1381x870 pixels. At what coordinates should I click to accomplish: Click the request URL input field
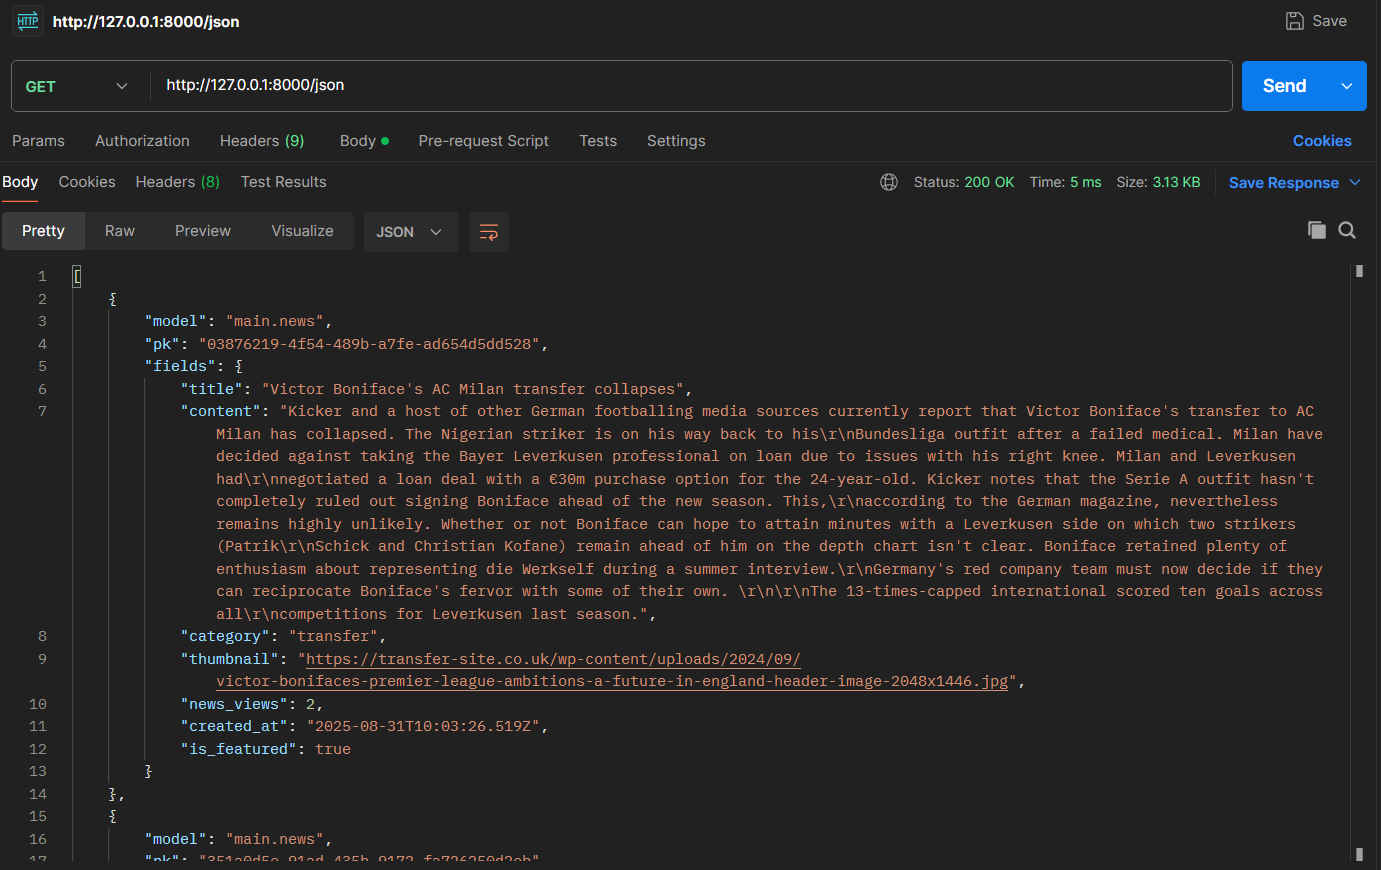[x=691, y=86]
